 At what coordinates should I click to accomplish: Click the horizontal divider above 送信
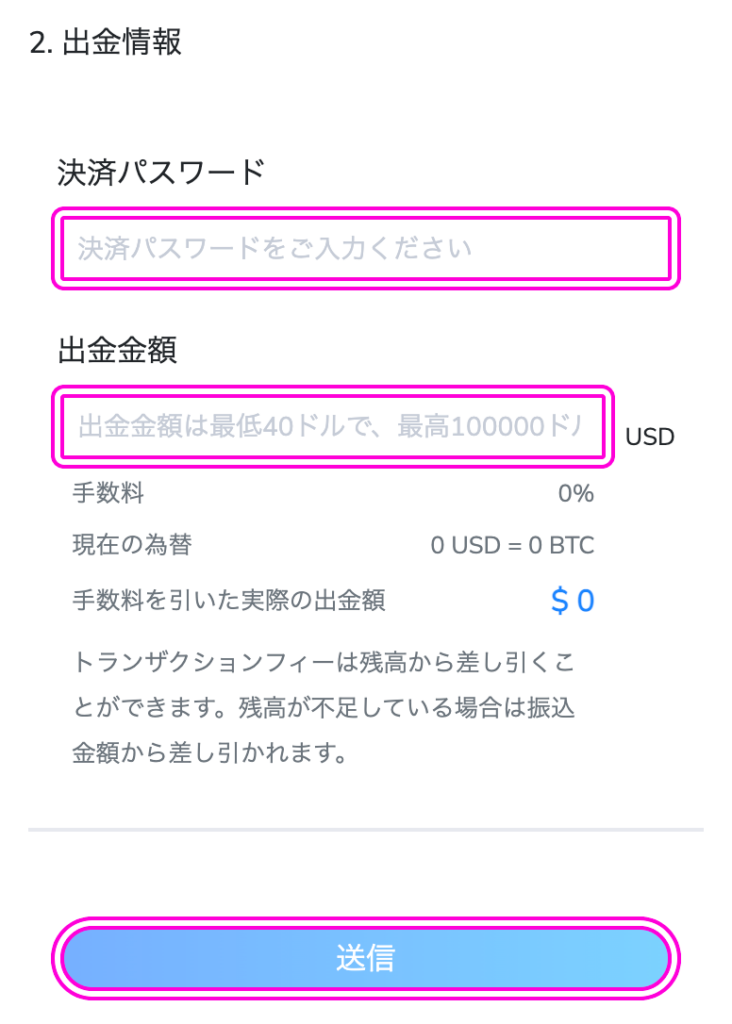(x=366, y=829)
